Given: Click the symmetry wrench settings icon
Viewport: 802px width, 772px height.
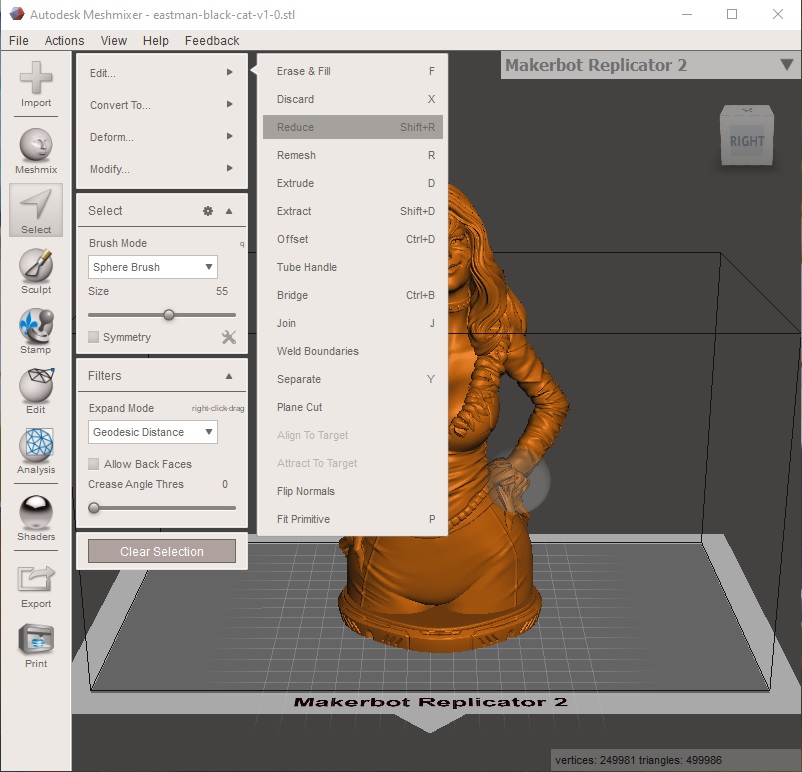Looking at the screenshot, I should [229, 337].
